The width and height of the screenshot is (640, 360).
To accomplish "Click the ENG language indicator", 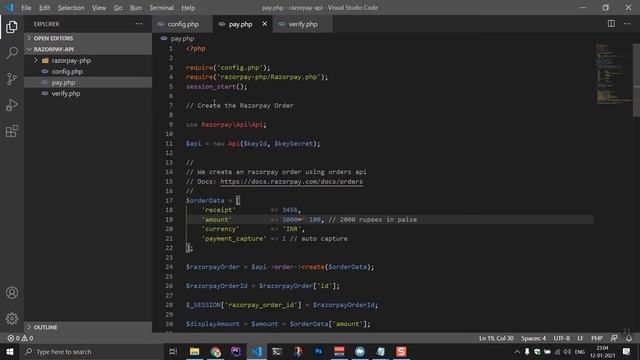I will click(x=580, y=351).
